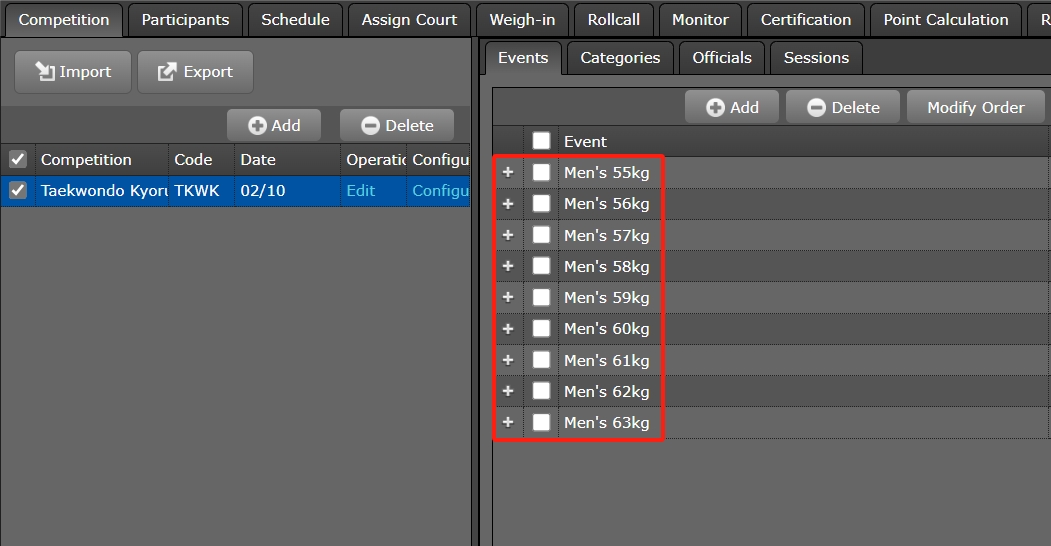
Task: Add a new event in Events panel
Action: point(715,108)
